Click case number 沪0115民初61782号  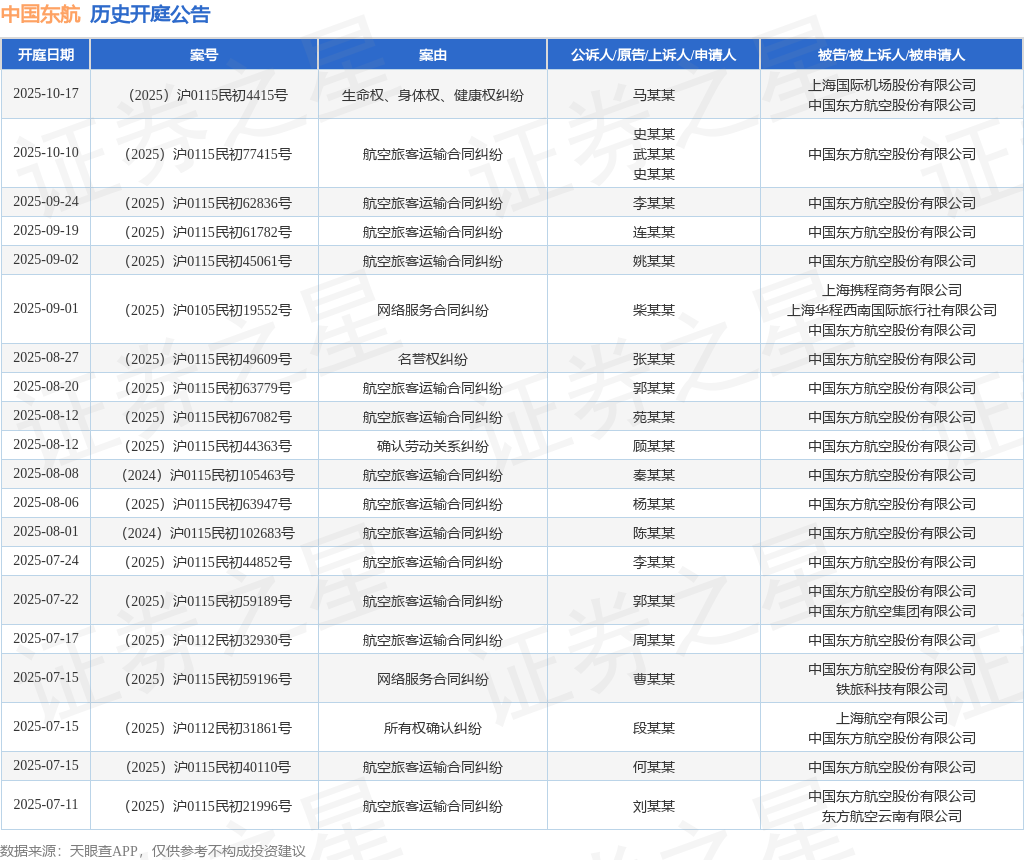[x=208, y=232]
